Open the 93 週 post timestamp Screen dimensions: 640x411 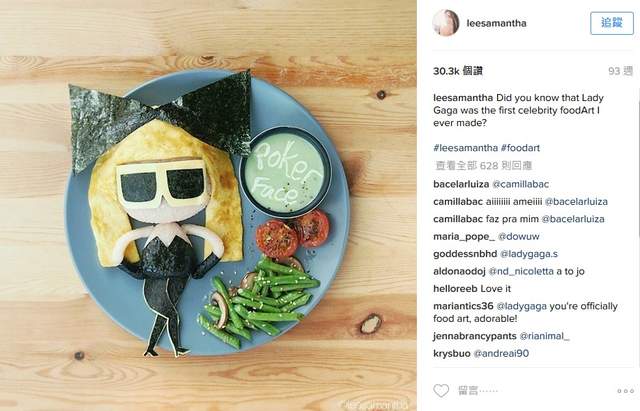(620, 71)
